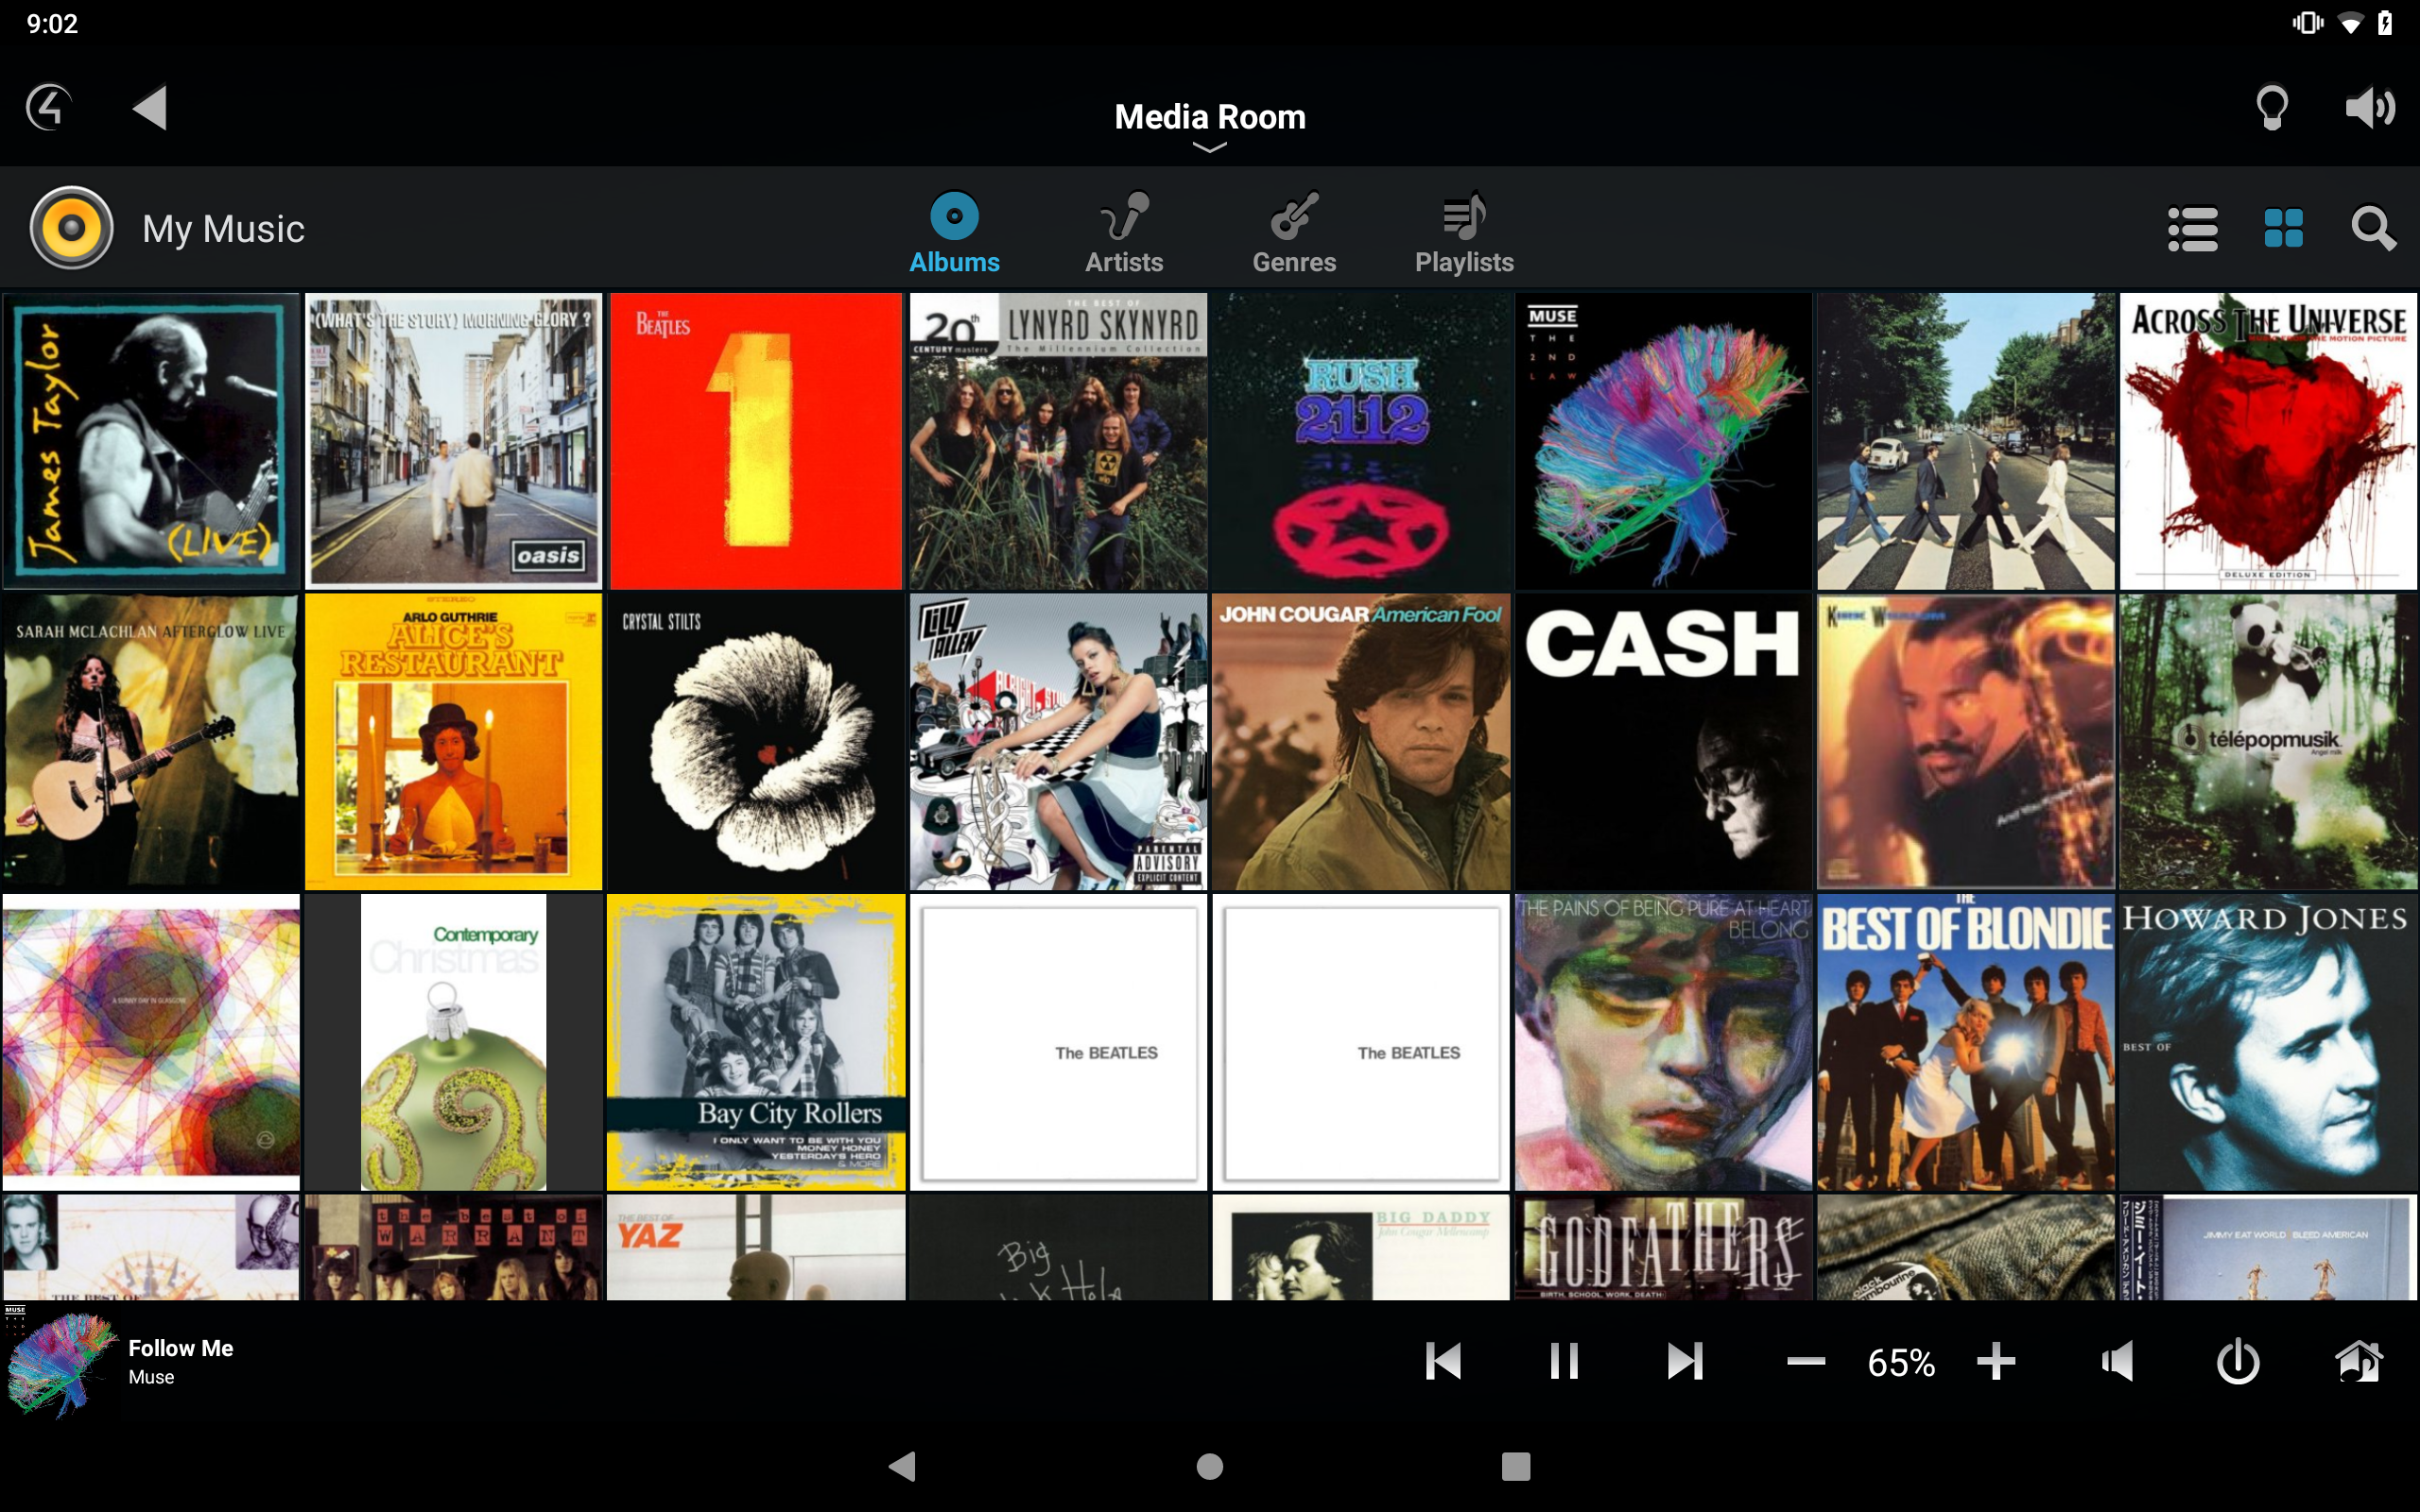Go back using the top-left triangle arrow
Screen dimensions: 2420x1512
click(x=150, y=108)
